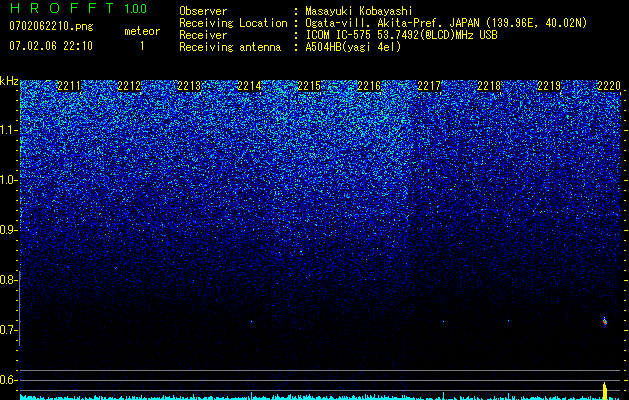Screen dimensions: 629x400
Task: Click the 2213 time marker
Action: pos(189,86)
